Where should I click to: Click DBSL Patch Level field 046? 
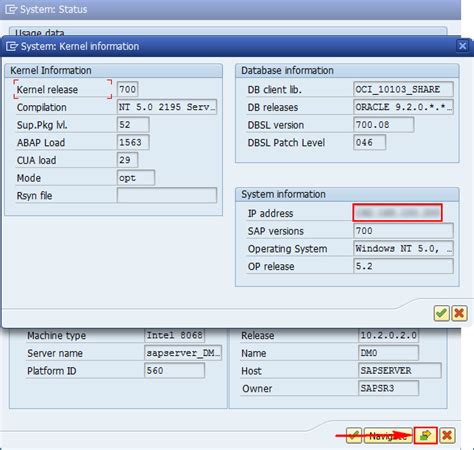click(x=369, y=142)
